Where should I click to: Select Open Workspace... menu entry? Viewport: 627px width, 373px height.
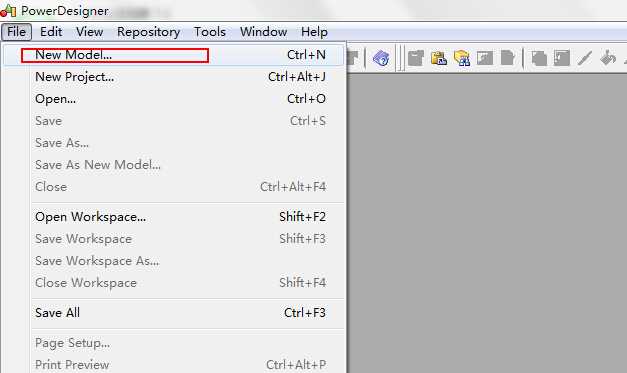(x=174, y=217)
